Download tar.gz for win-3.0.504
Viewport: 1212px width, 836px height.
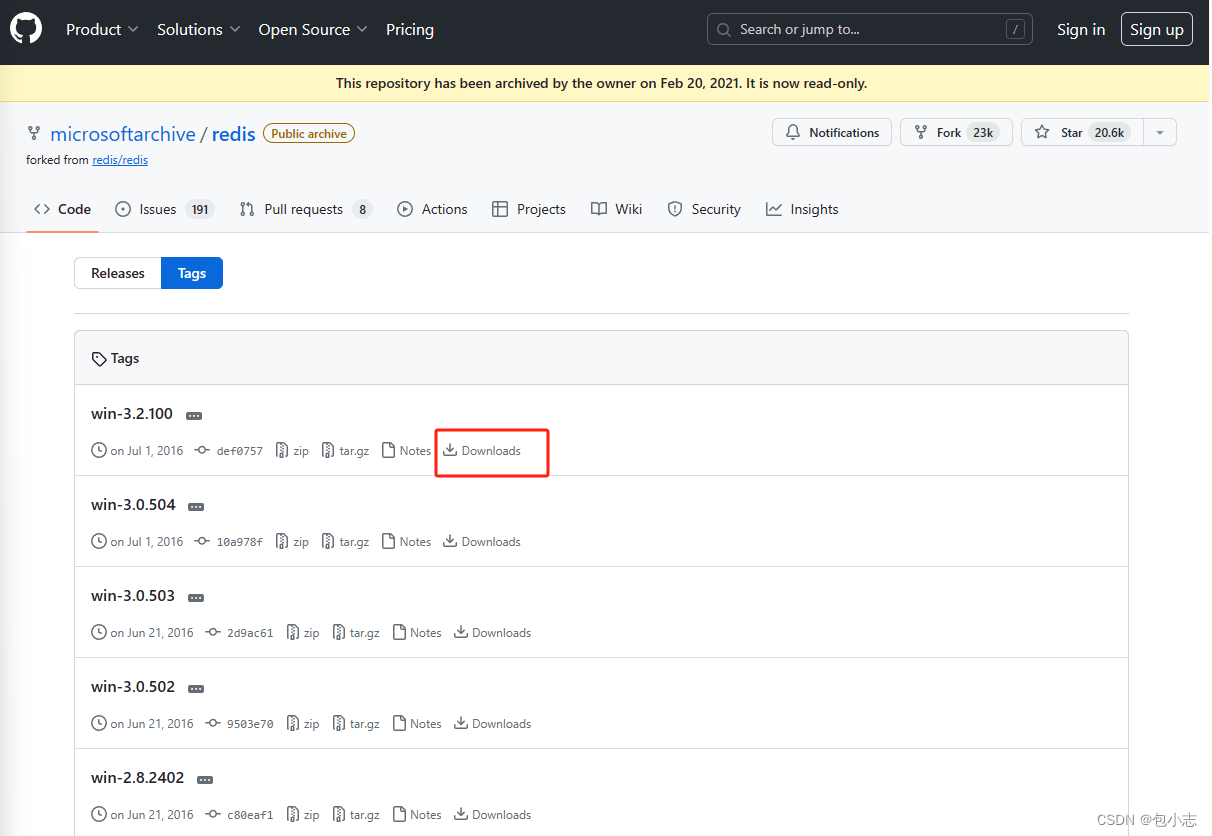tap(345, 542)
